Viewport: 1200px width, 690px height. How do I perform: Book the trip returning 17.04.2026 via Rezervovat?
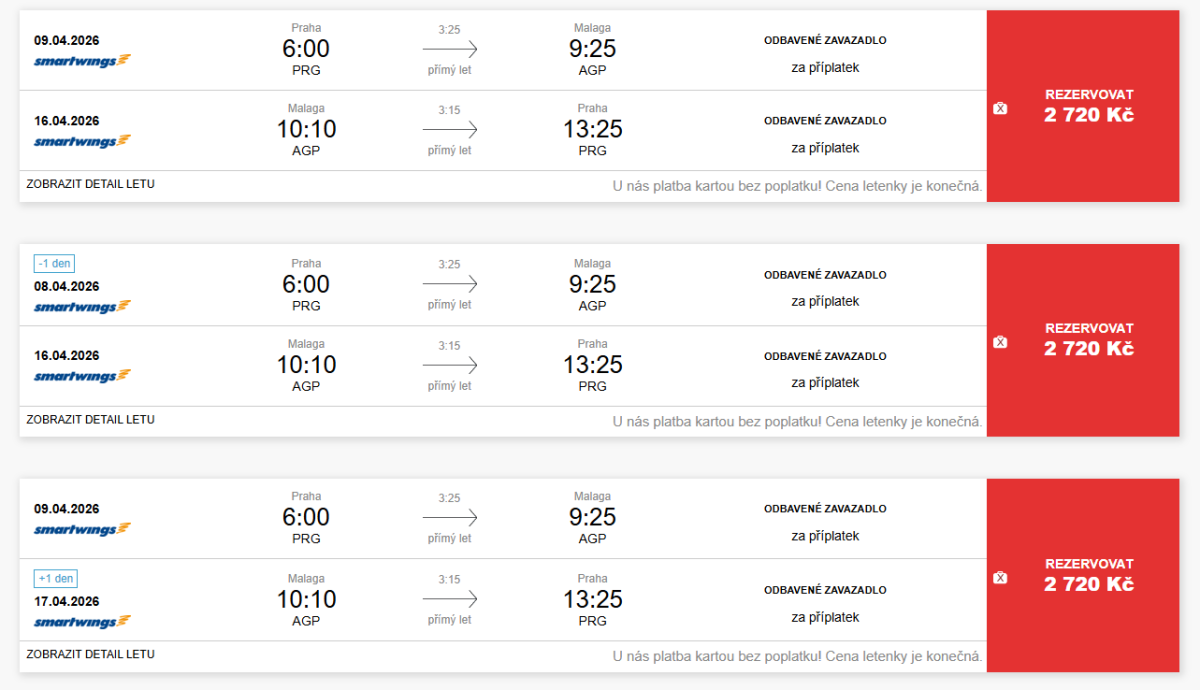click(x=1089, y=575)
